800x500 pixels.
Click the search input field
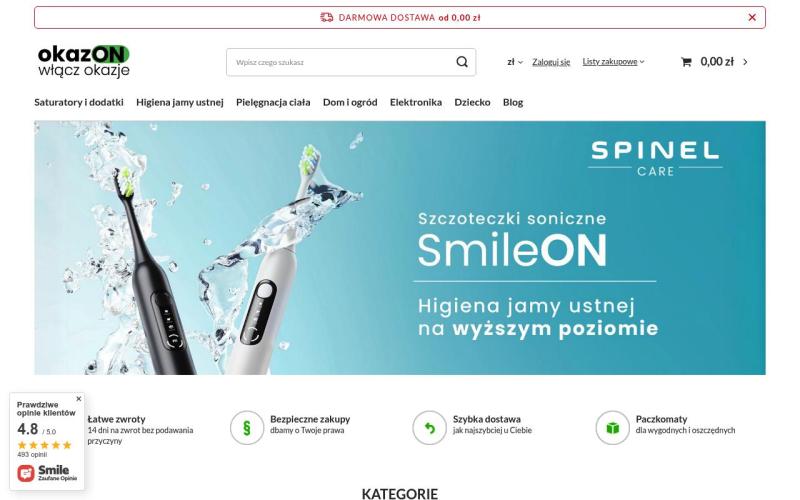[x=341, y=62]
